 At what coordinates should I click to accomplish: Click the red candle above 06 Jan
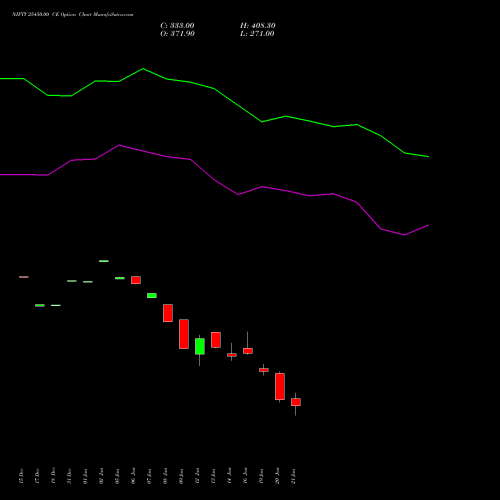click(136, 280)
